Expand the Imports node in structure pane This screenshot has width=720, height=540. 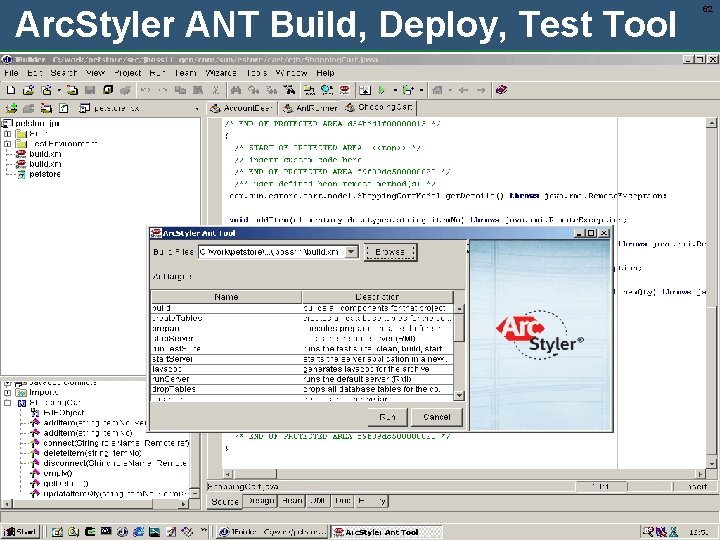[7, 393]
